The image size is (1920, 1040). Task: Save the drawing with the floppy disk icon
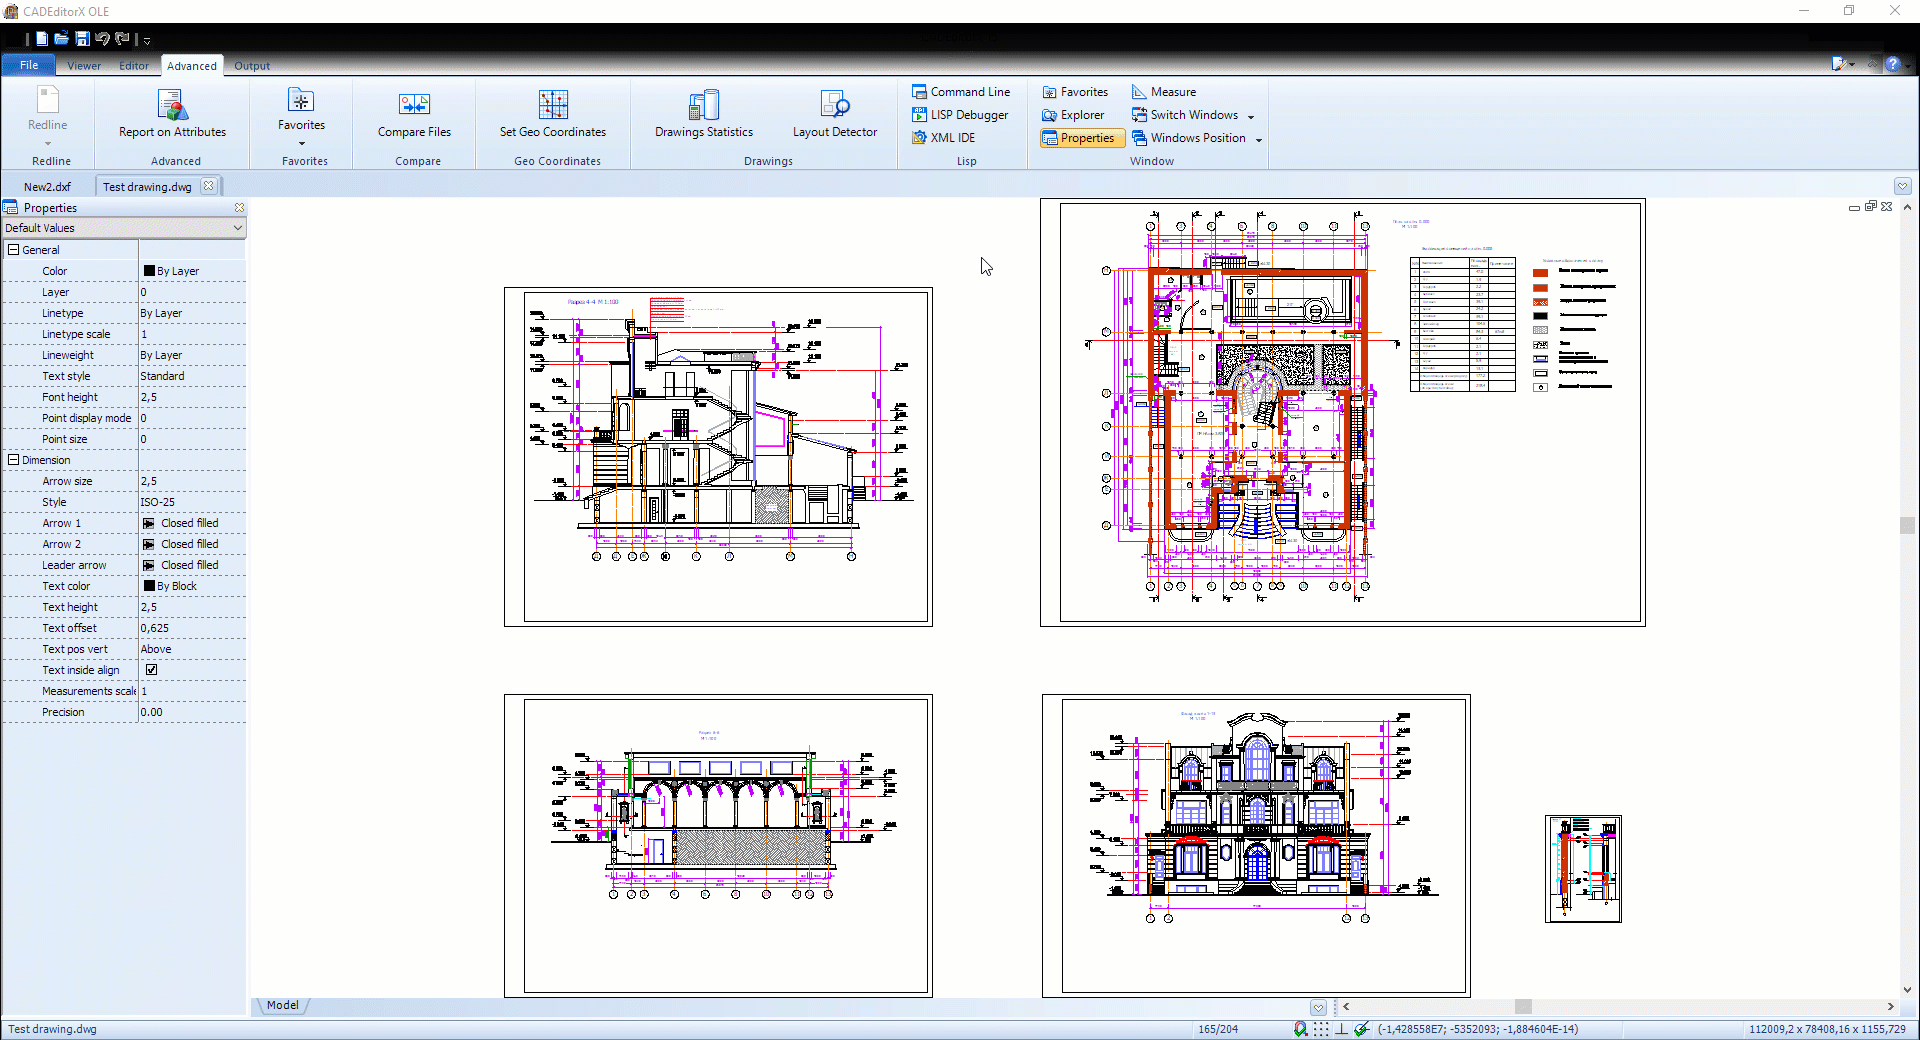tap(82, 39)
